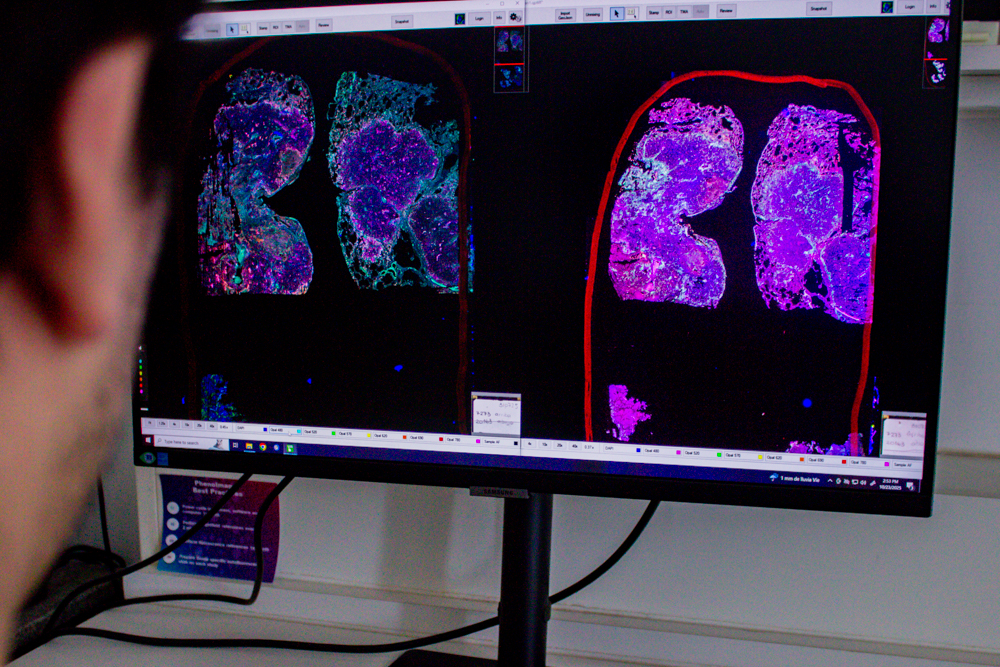This screenshot has width=1000, height=667.
Task: Open File Explorer from the taskbar
Action: (x=248, y=445)
